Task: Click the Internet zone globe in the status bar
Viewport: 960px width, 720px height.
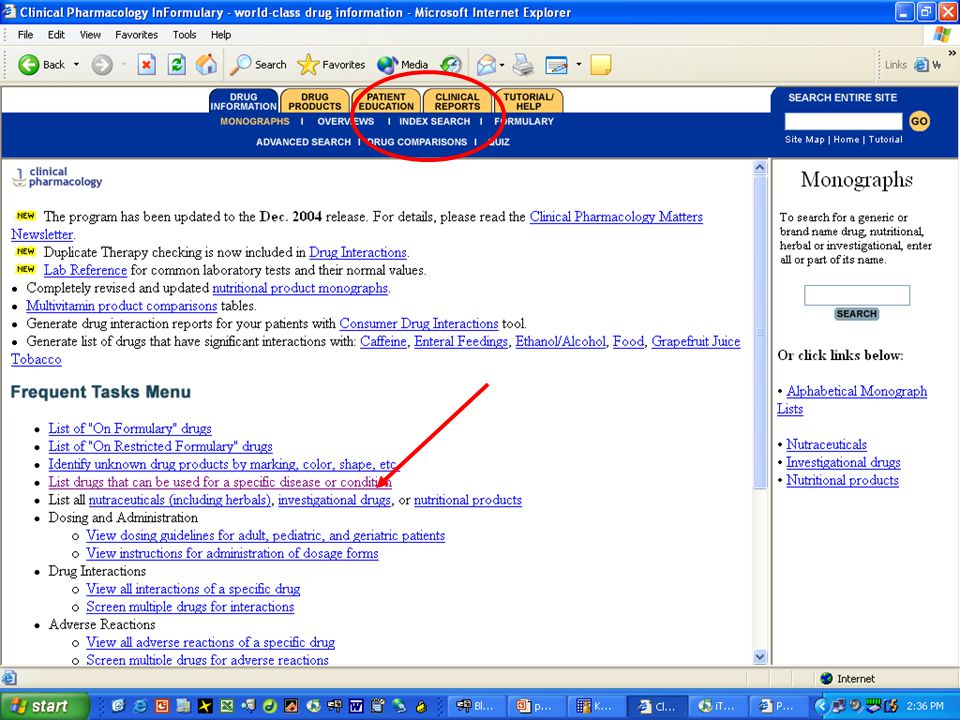Action: tap(827, 678)
